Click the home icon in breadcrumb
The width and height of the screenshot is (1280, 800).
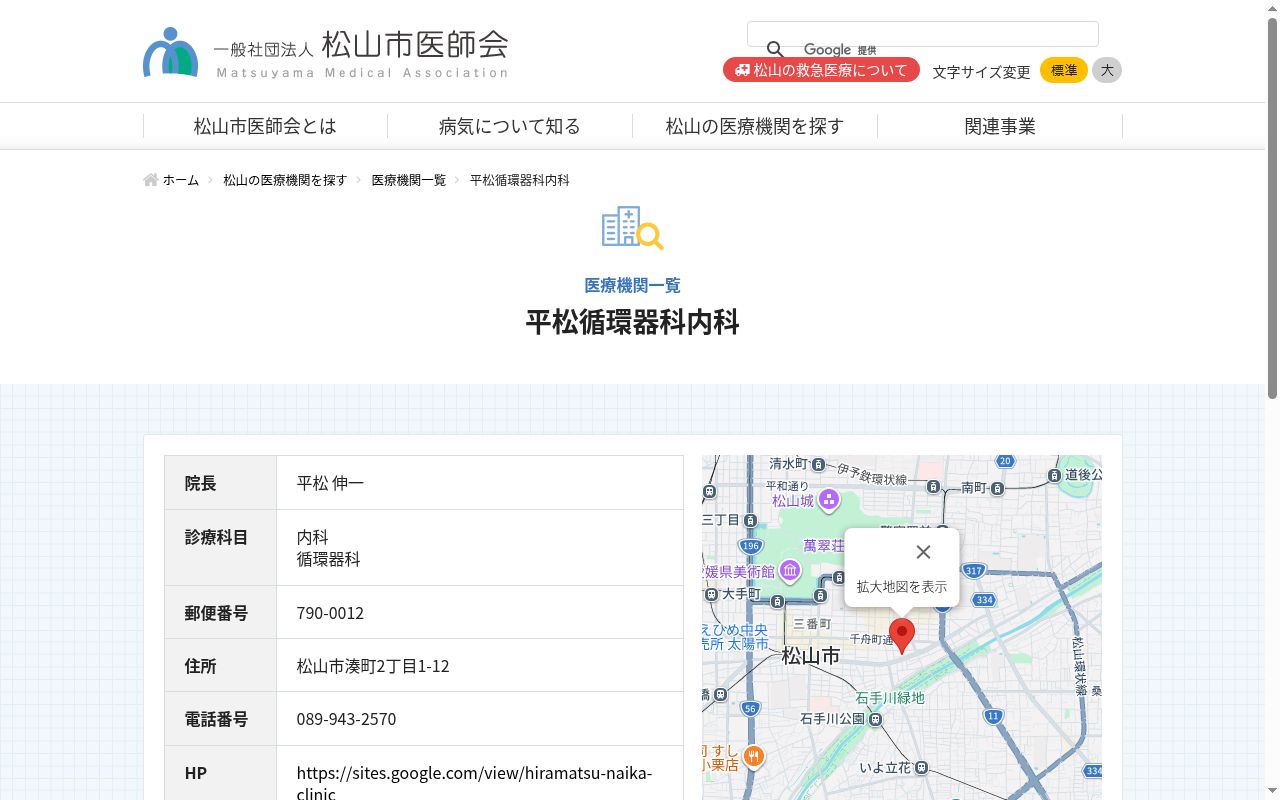[x=151, y=180]
